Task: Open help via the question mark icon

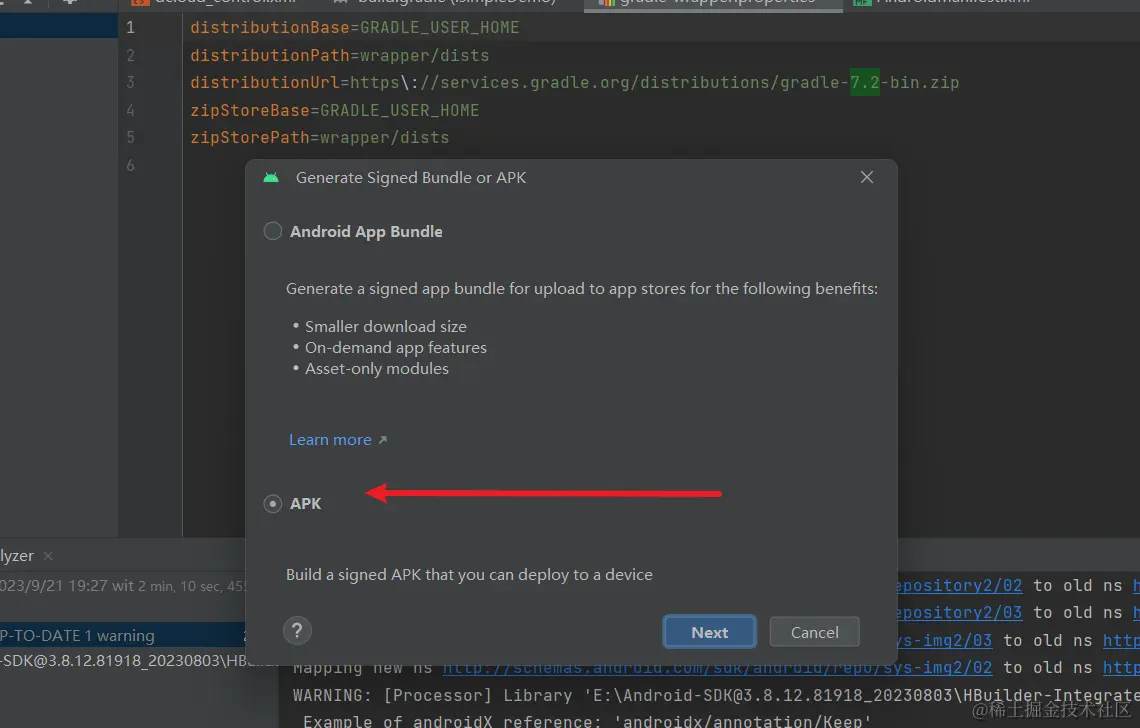Action: point(297,631)
